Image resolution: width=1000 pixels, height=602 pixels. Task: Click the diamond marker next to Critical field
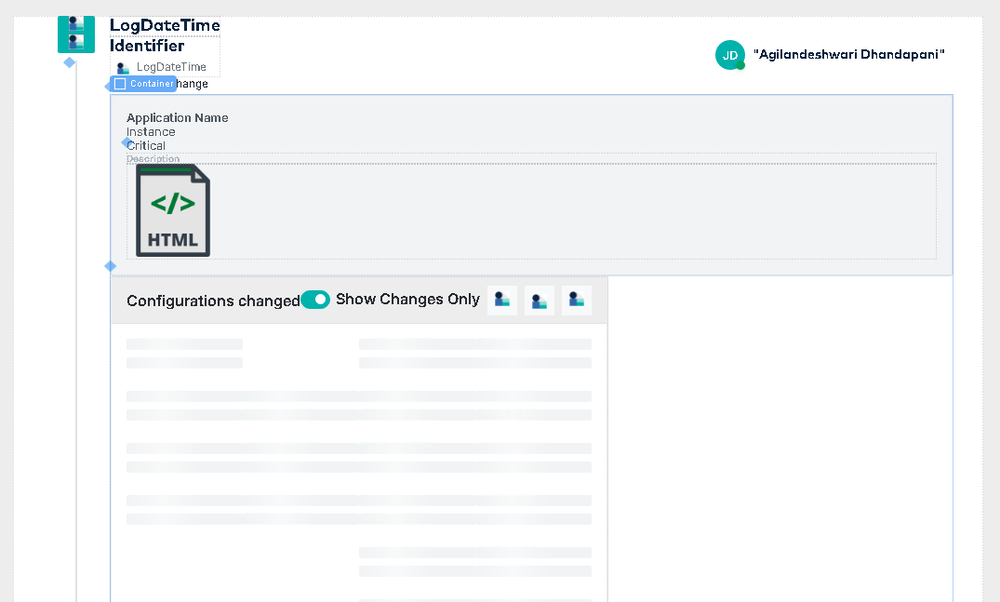coord(126,144)
